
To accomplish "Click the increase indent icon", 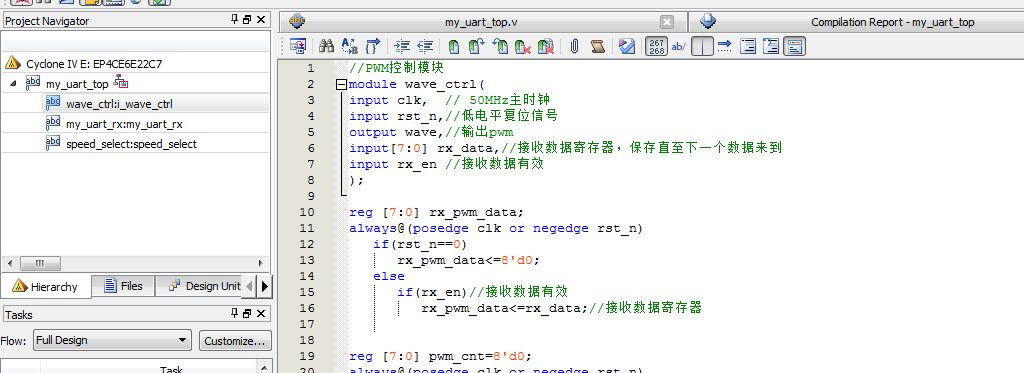I will tap(403, 46).
